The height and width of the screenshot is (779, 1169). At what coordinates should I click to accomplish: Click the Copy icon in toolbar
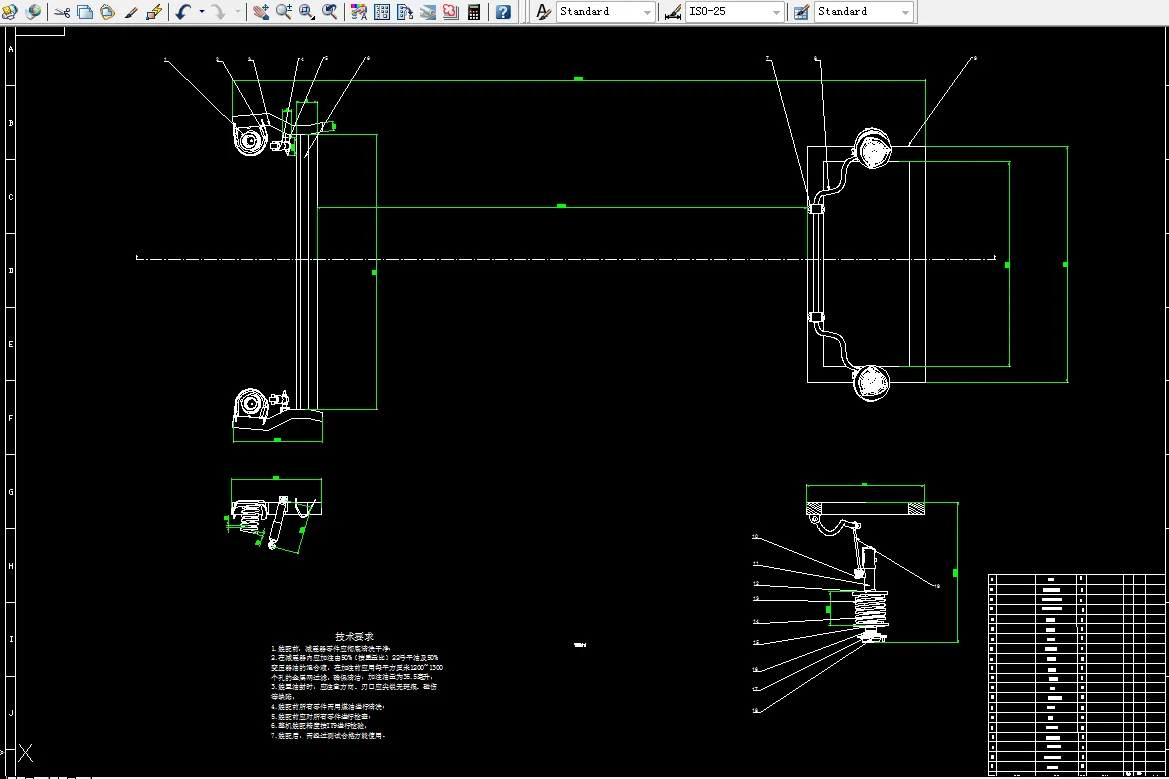[85, 12]
